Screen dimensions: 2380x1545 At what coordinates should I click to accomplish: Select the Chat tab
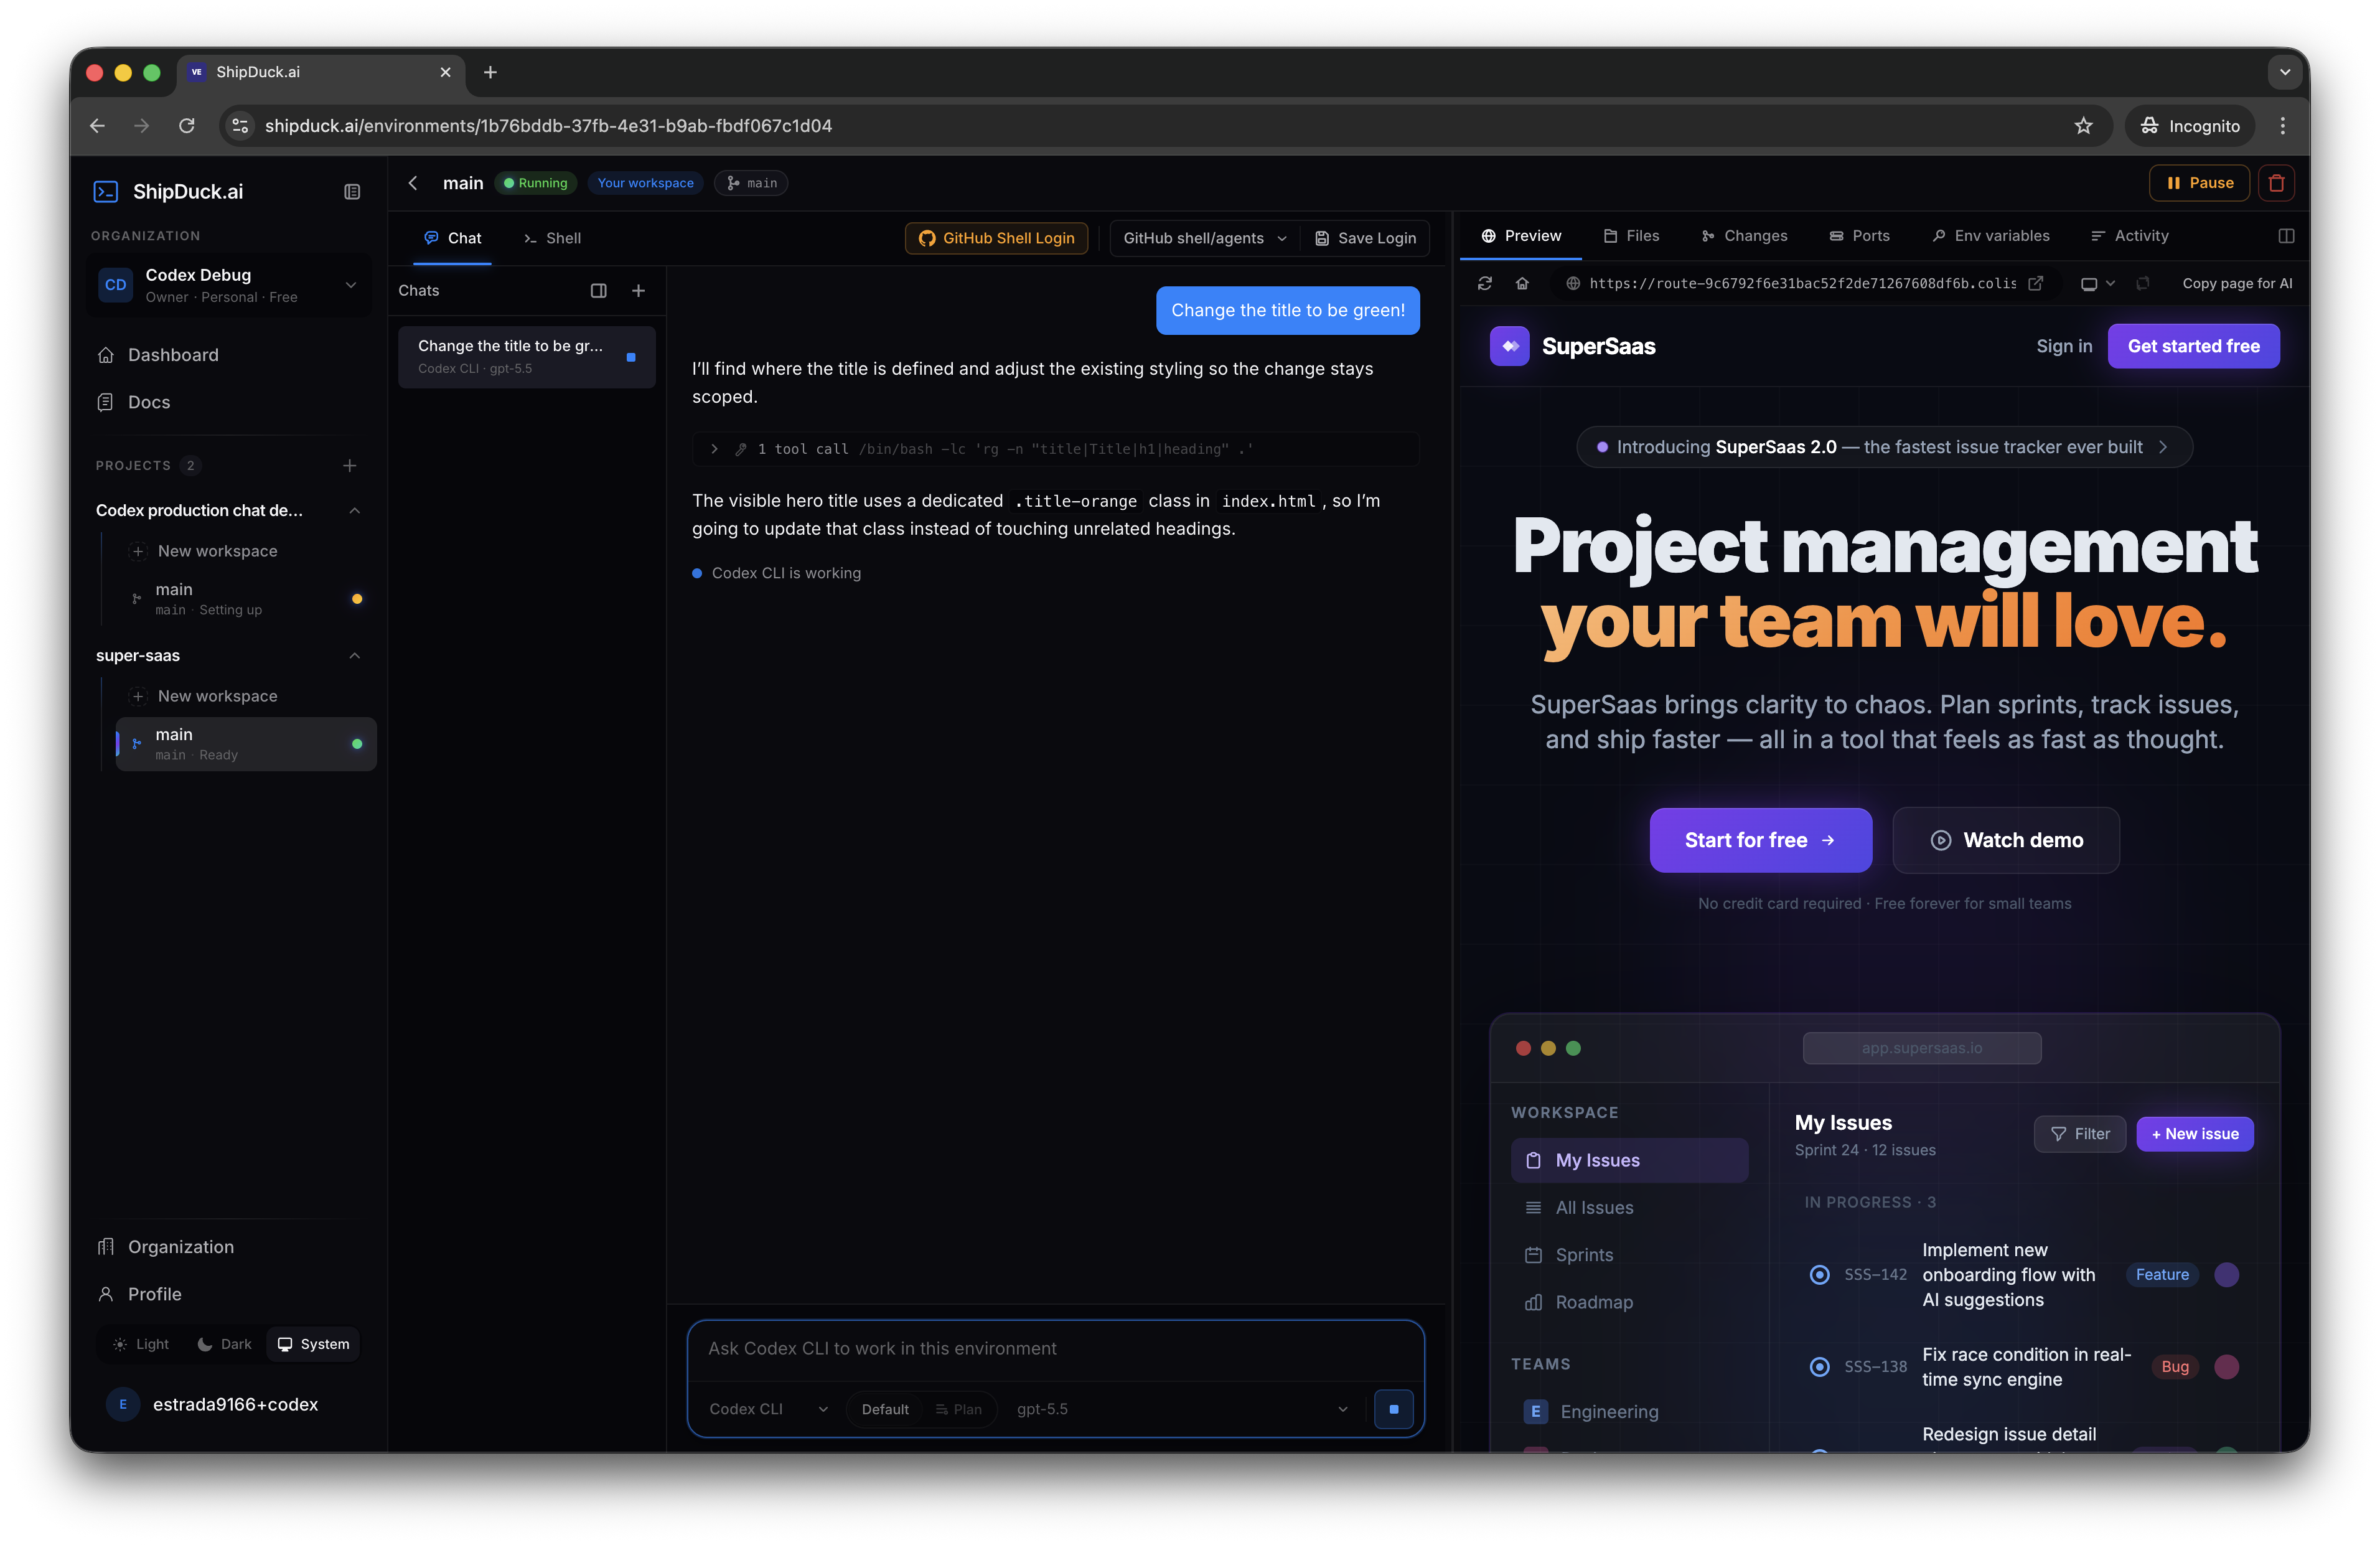(452, 238)
